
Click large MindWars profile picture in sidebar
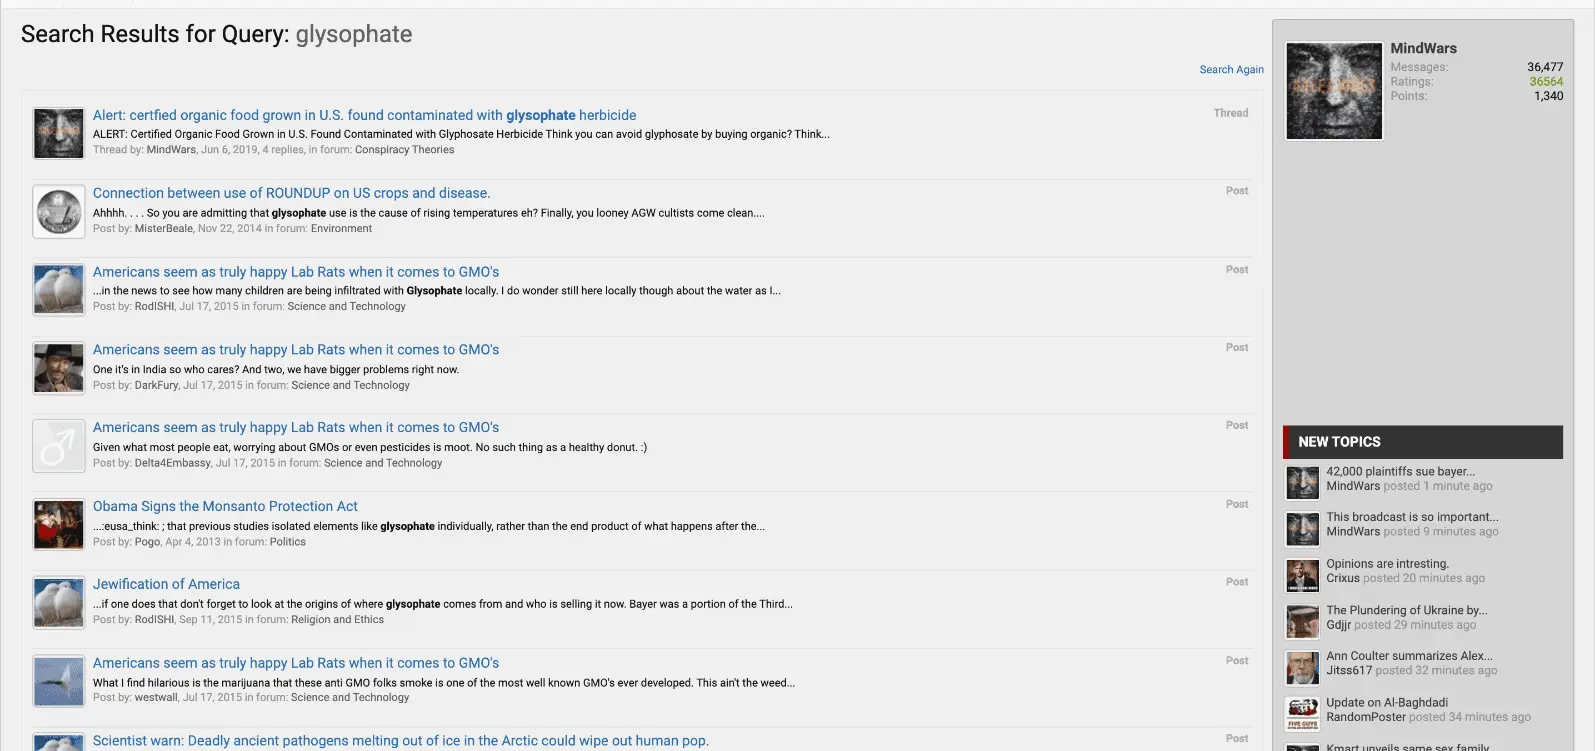[x=1334, y=91]
